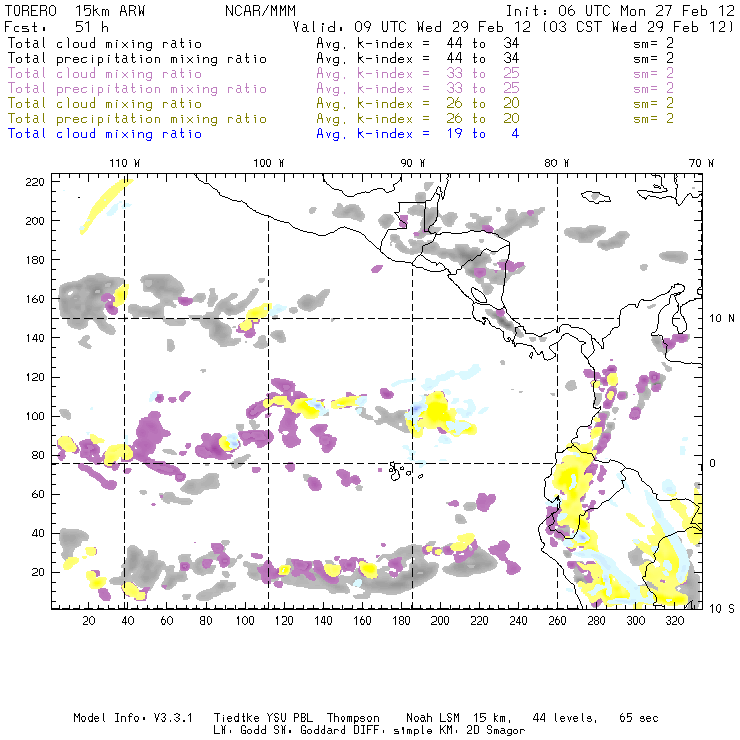The image size is (740, 740).
Task: Select "Tiedtke YSU PBL" in footer
Action: pyautogui.click(x=263, y=718)
